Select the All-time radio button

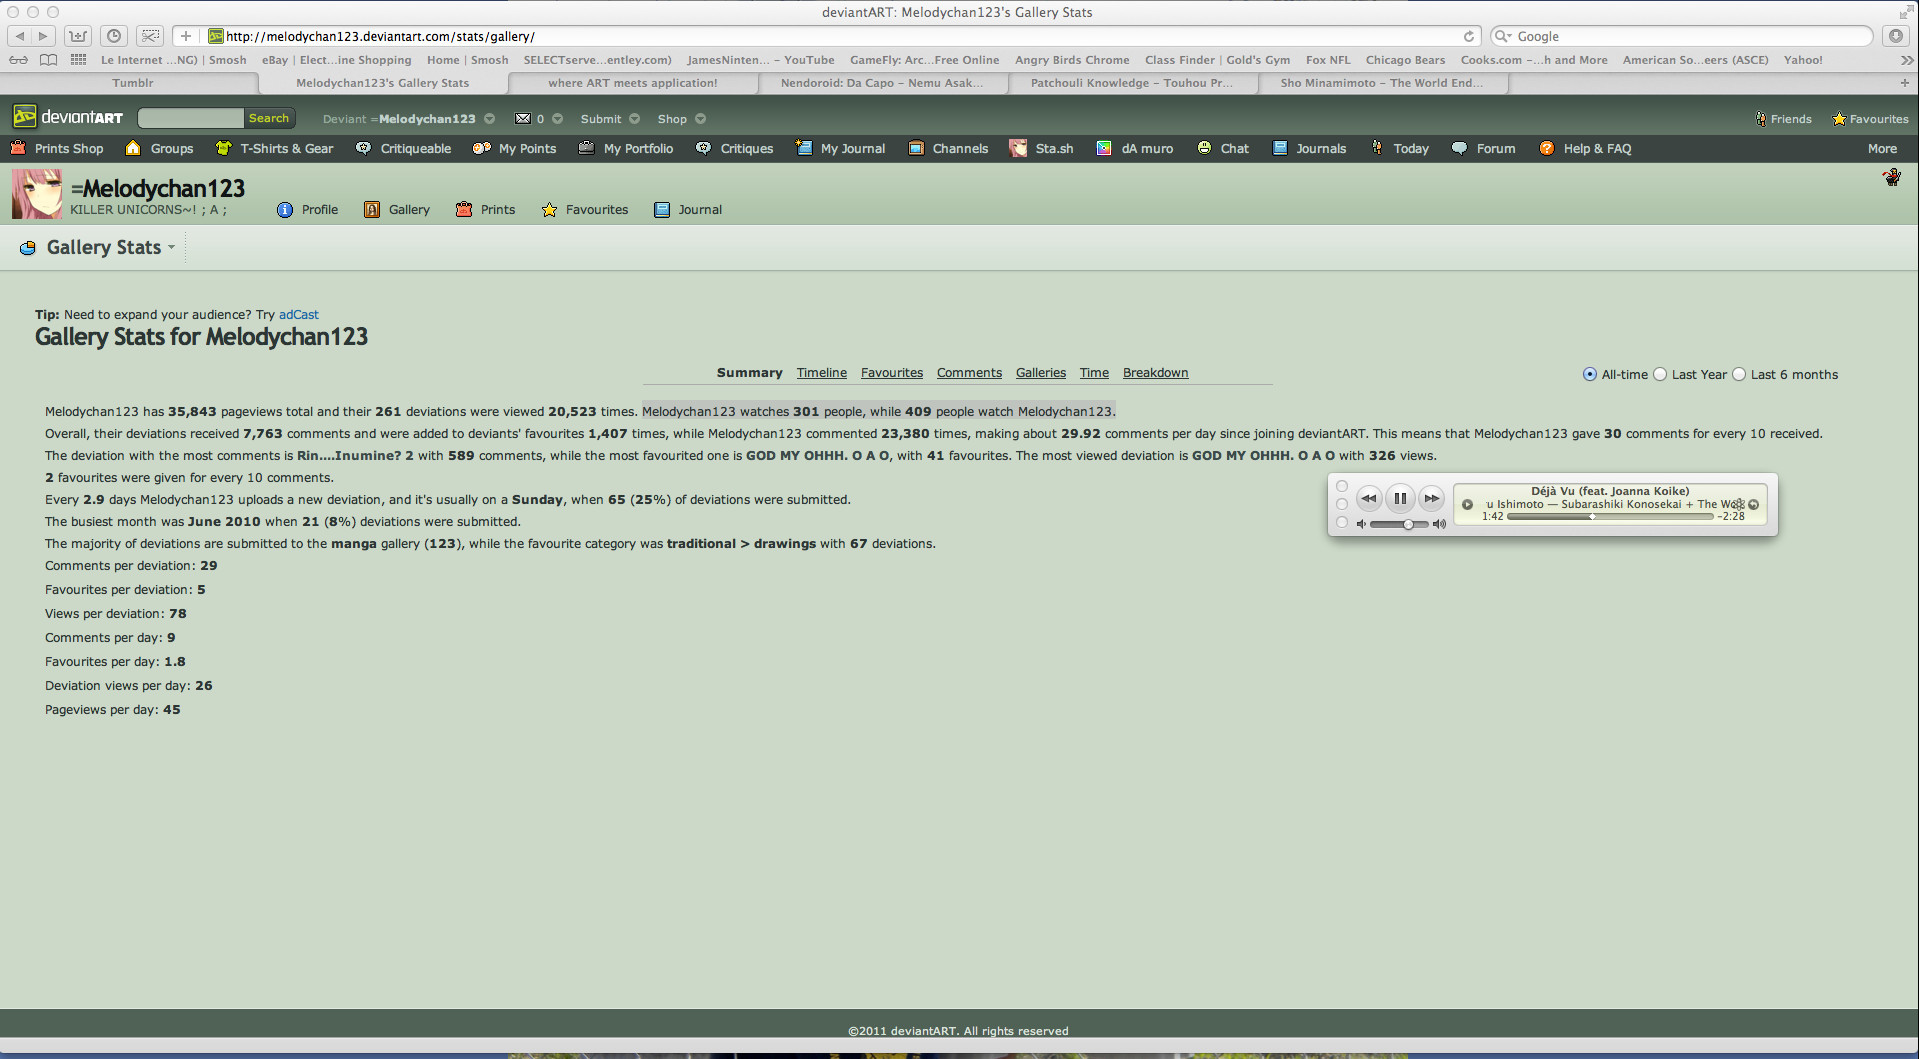(x=1590, y=374)
